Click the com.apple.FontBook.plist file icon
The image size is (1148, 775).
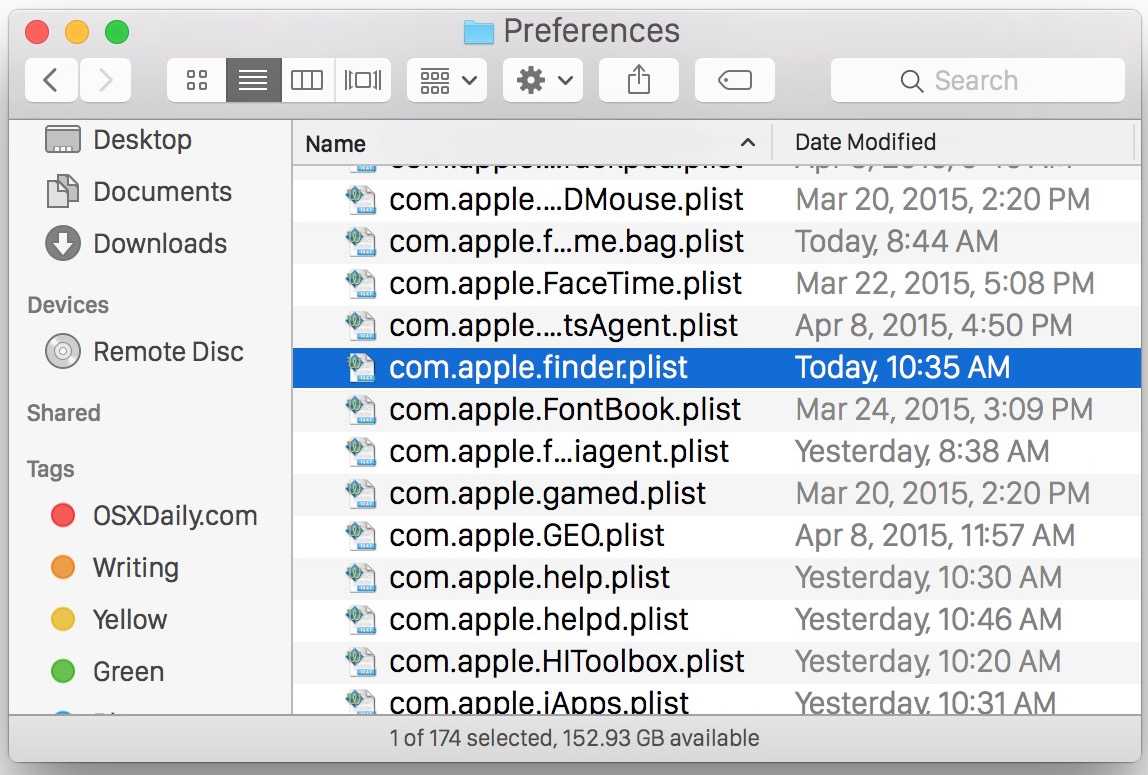[x=360, y=409]
